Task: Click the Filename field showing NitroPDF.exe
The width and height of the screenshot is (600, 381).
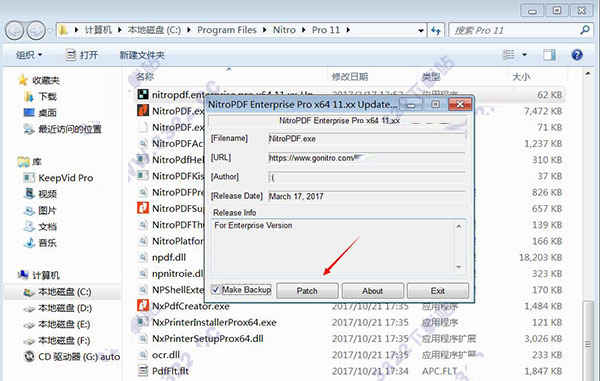Action: pos(367,138)
